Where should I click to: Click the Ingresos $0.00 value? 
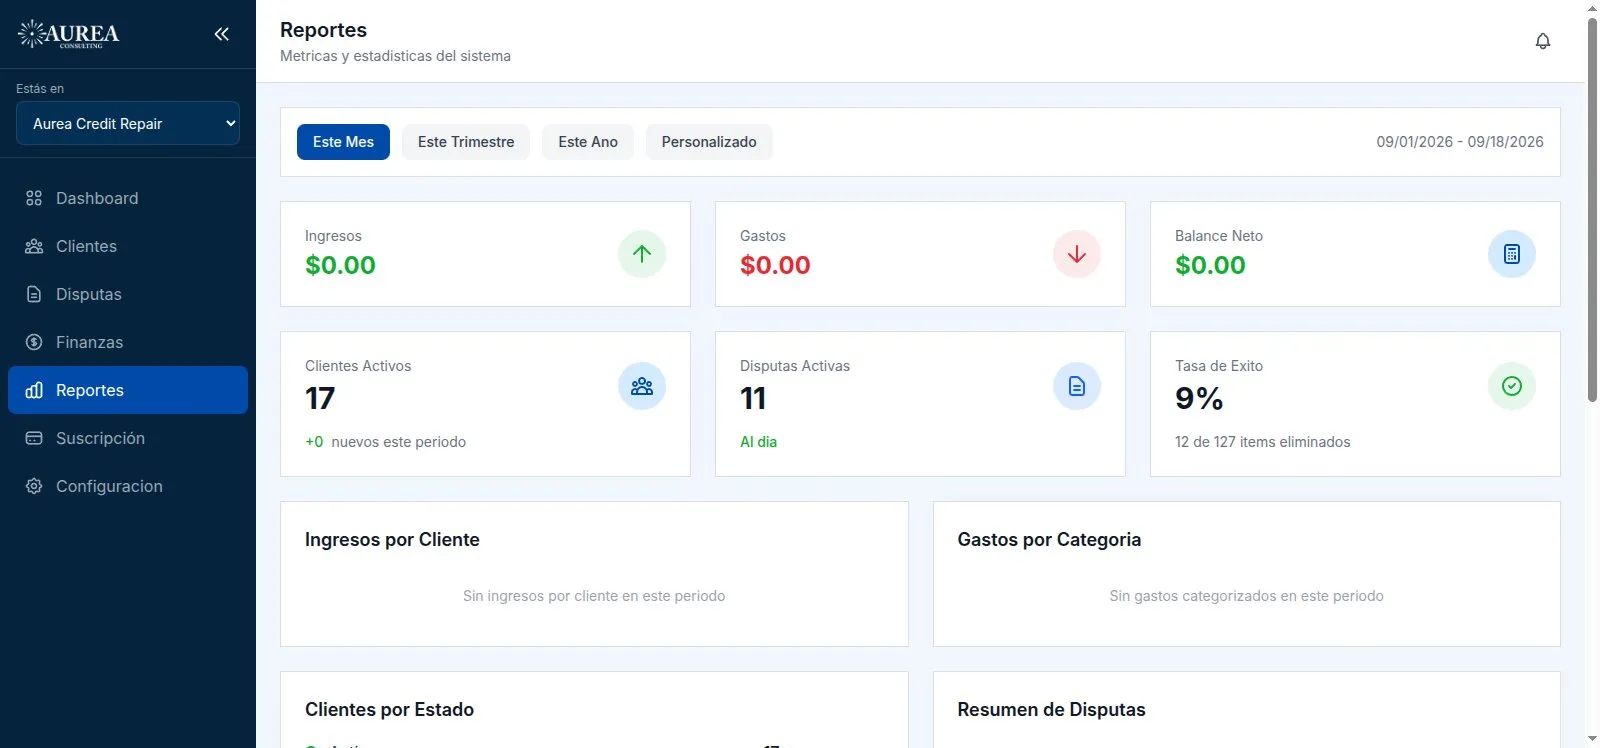(340, 265)
